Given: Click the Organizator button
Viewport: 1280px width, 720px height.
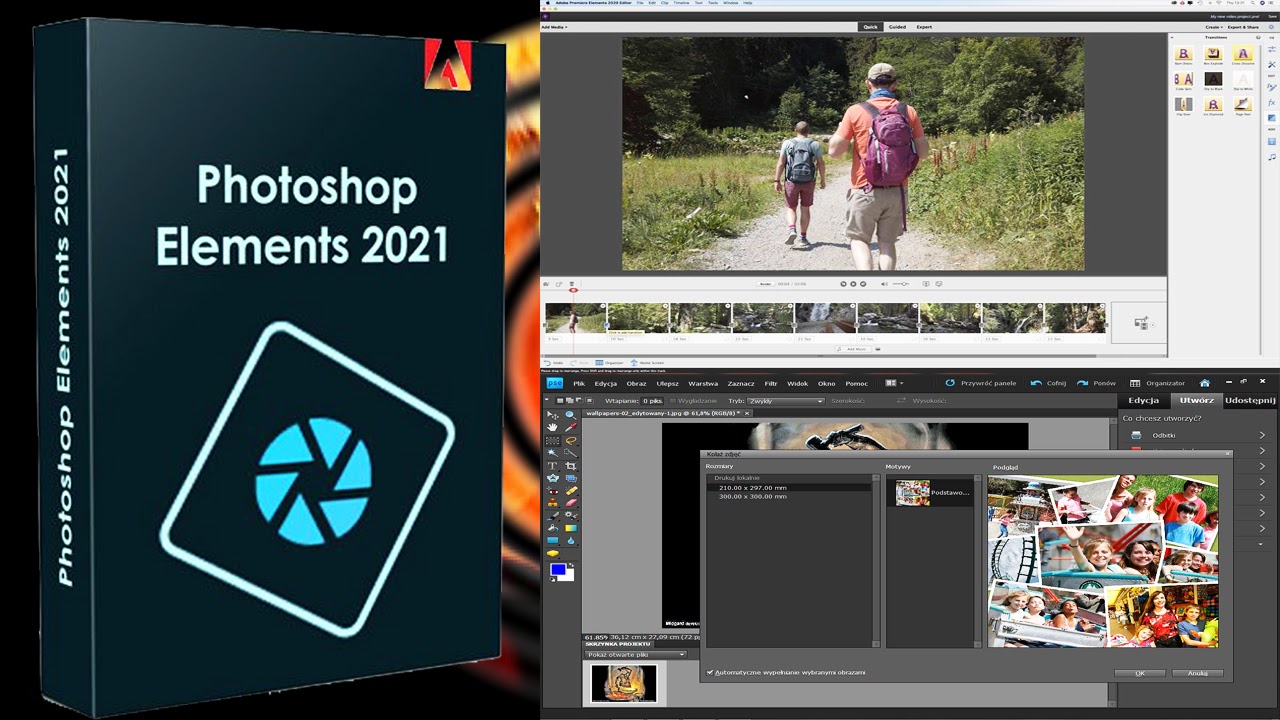Looking at the screenshot, I should pyautogui.click(x=1158, y=383).
